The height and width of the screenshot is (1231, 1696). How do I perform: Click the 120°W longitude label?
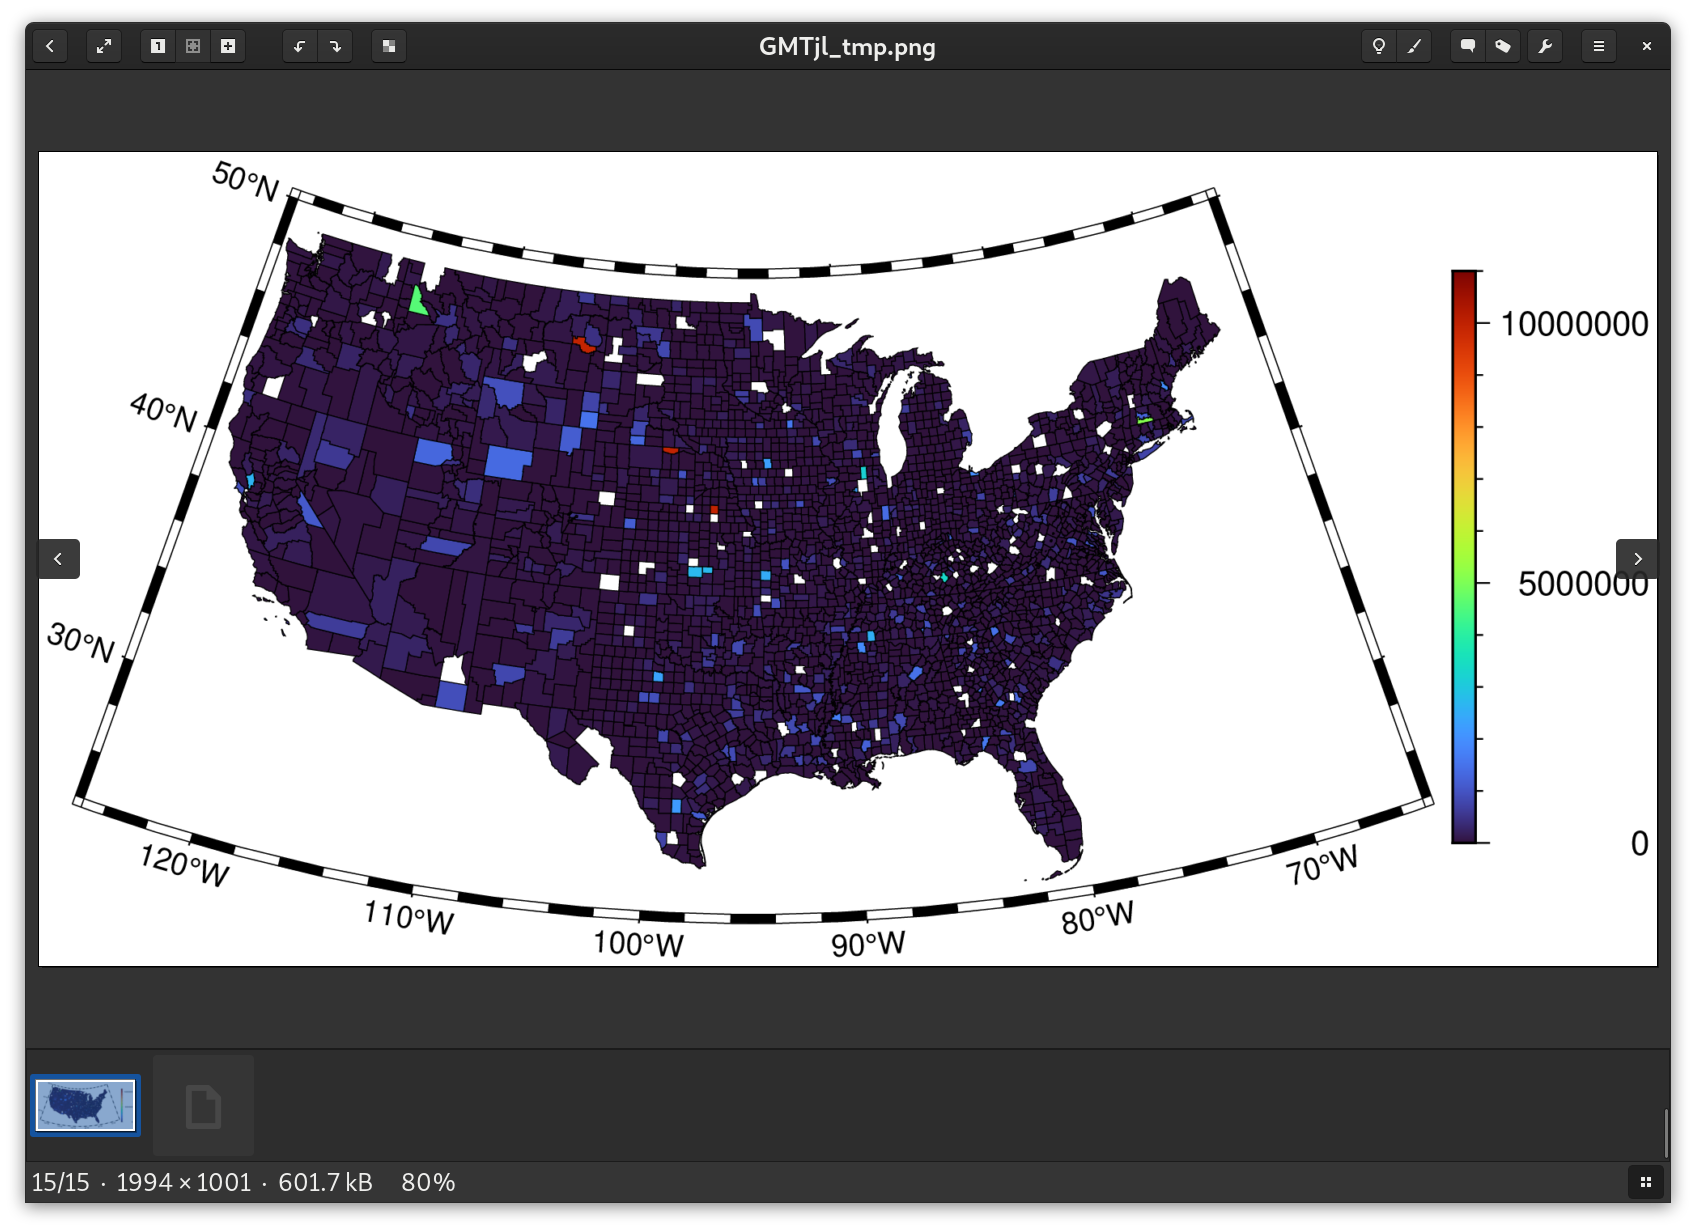click(x=185, y=865)
